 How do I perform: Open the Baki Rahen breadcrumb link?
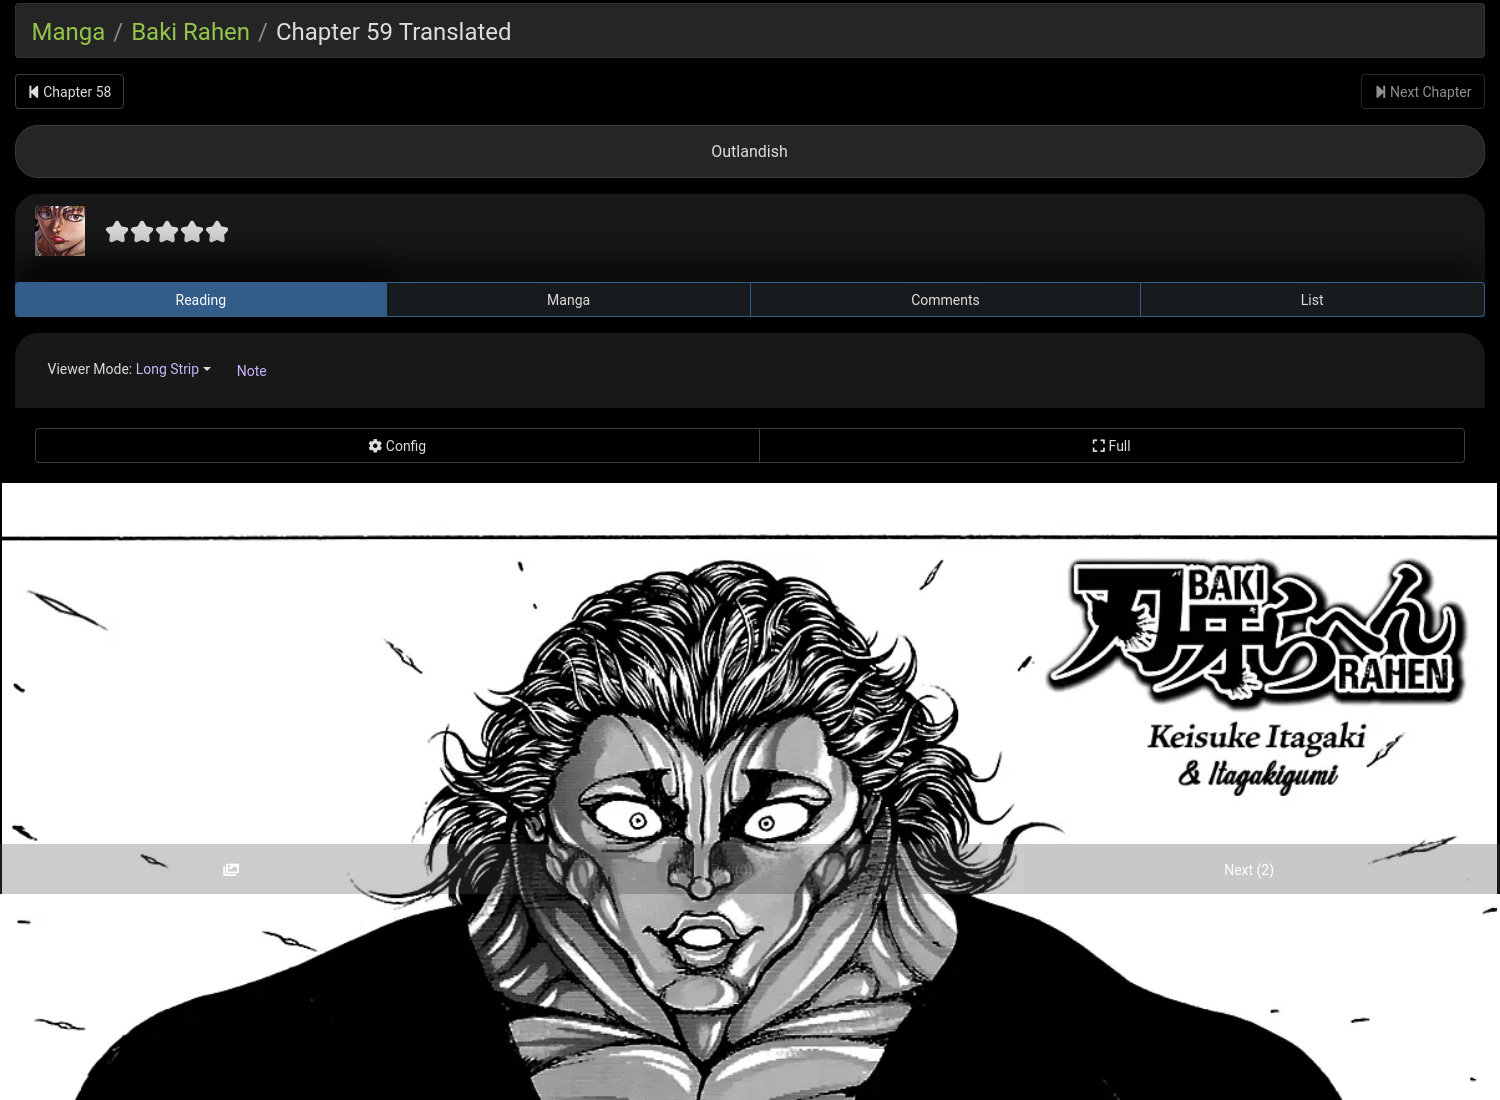190,32
